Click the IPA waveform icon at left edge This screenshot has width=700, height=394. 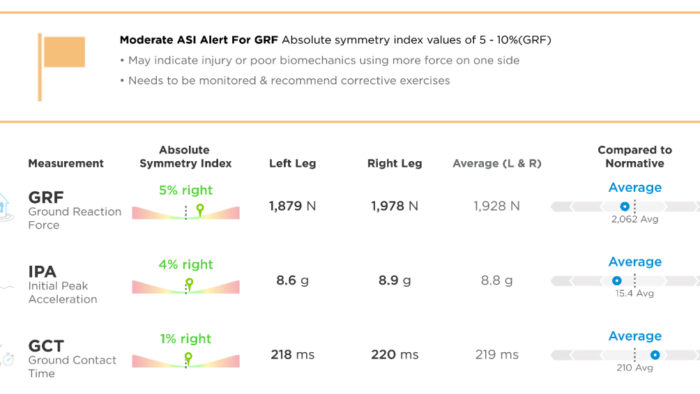pyautogui.click(x=7, y=287)
